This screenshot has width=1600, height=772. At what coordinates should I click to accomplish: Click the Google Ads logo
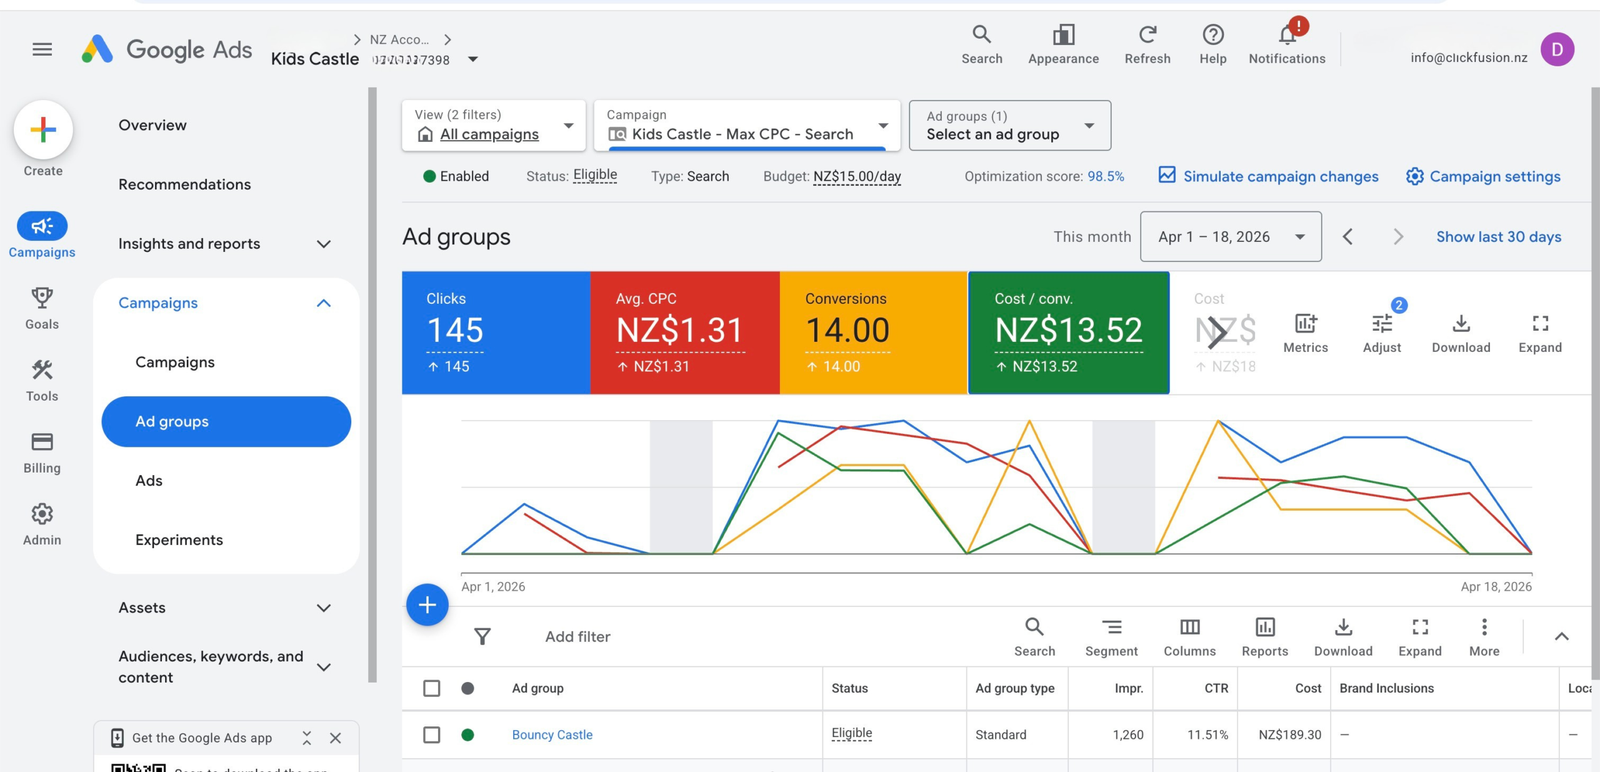pyautogui.click(x=166, y=49)
